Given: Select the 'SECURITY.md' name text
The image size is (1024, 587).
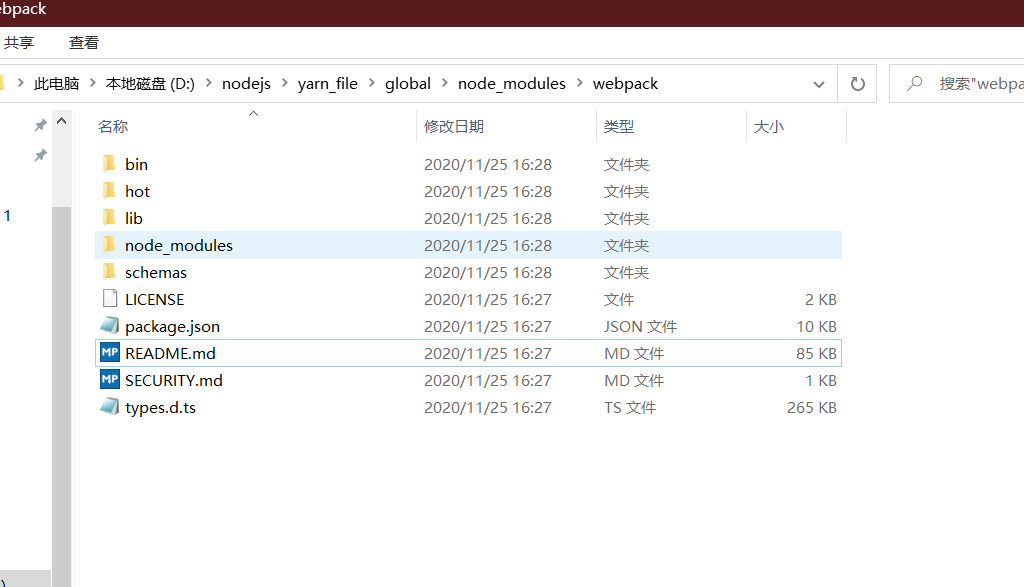Looking at the screenshot, I should point(174,380).
